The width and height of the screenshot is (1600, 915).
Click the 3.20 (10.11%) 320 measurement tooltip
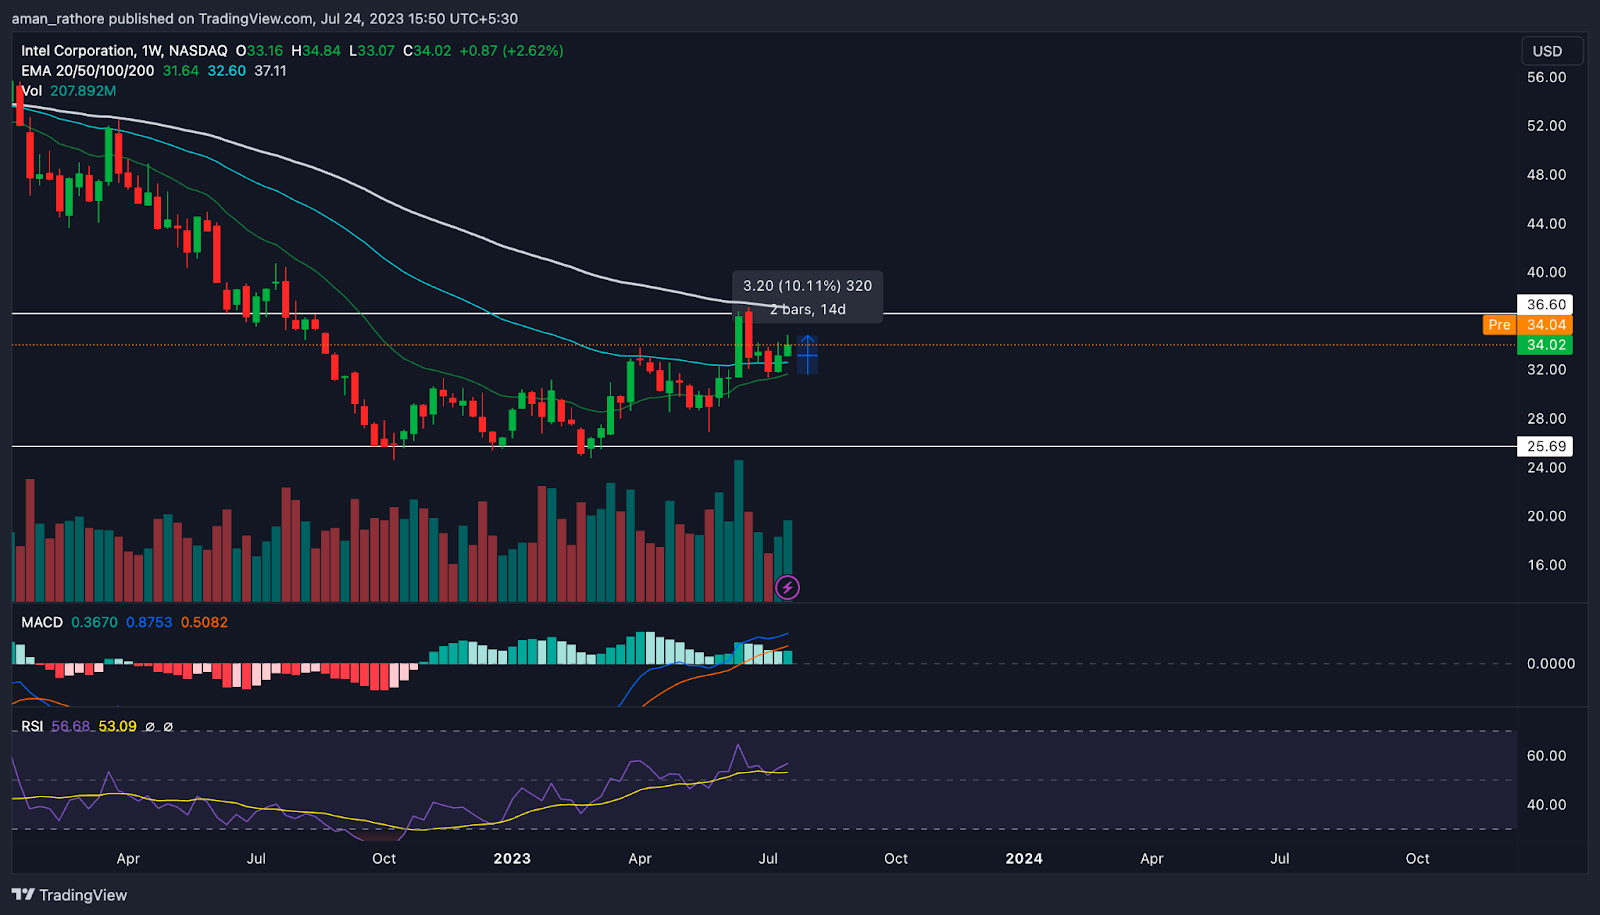click(x=807, y=297)
